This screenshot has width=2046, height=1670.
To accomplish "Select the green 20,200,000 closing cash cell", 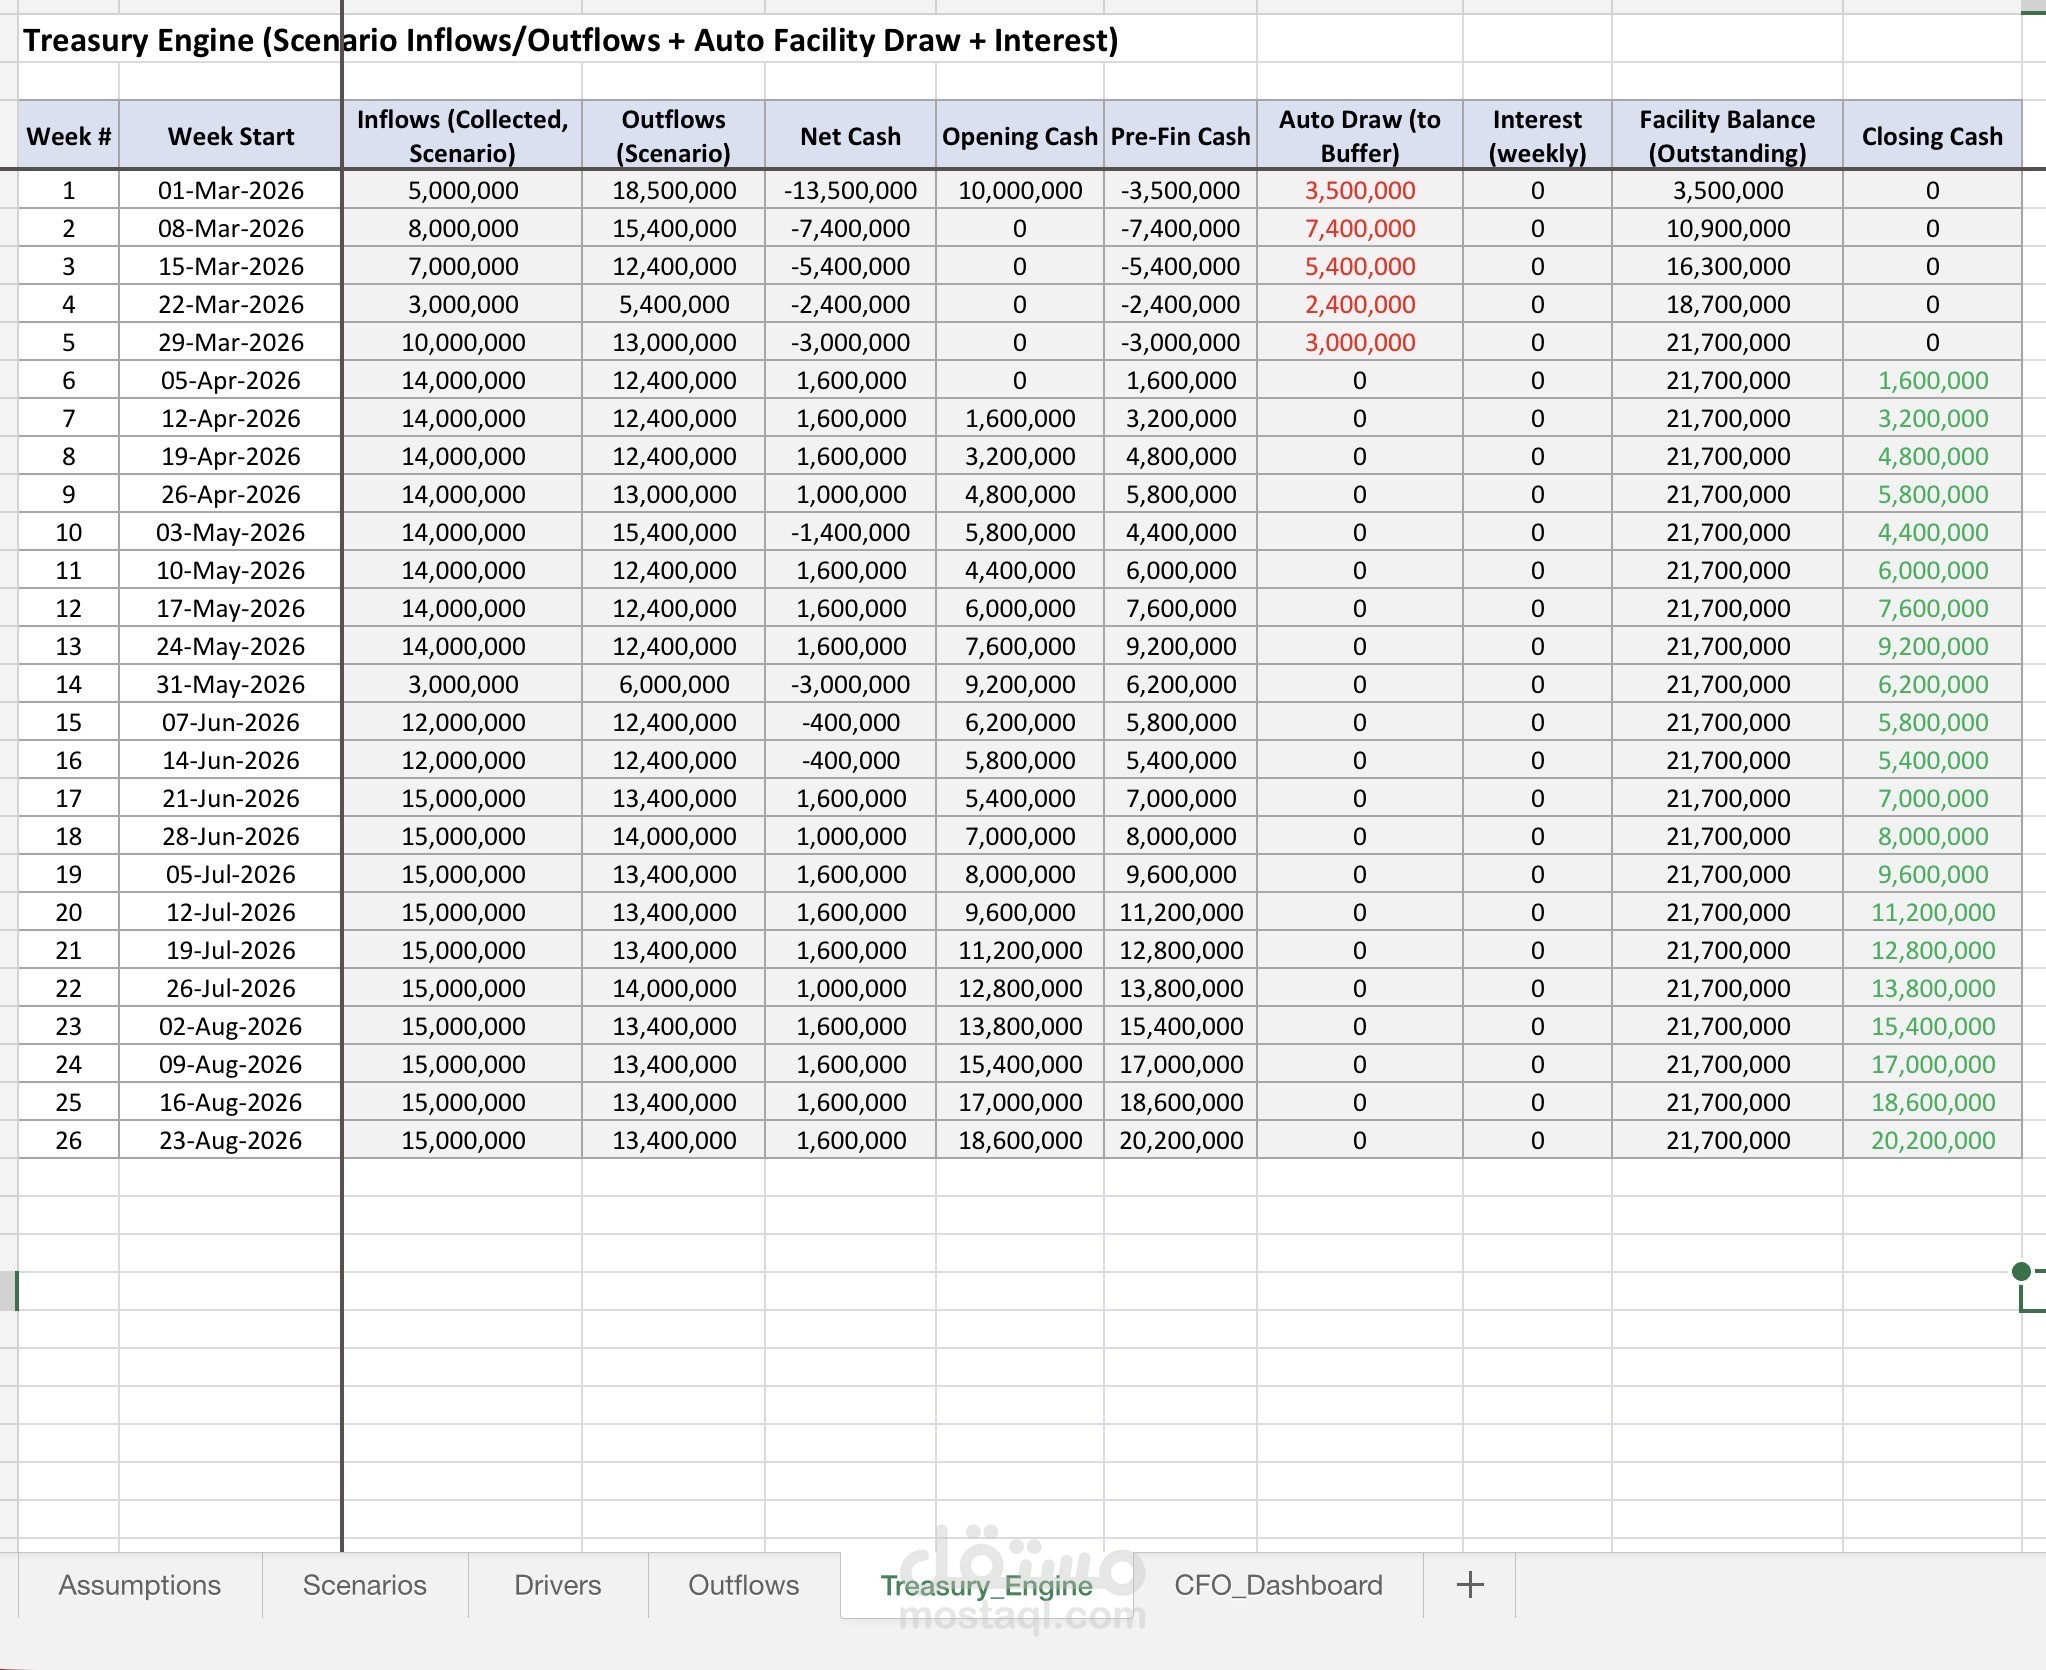I will [1932, 1140].
